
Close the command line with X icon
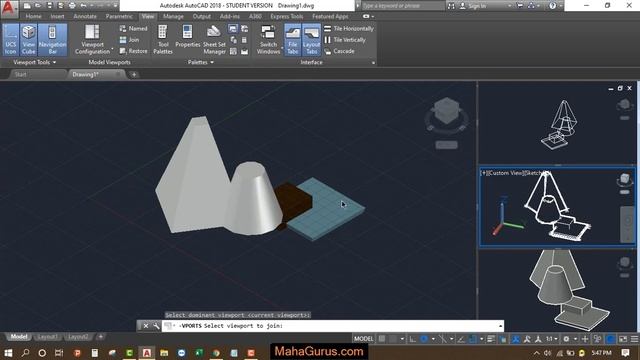click(x=146, y=326)
